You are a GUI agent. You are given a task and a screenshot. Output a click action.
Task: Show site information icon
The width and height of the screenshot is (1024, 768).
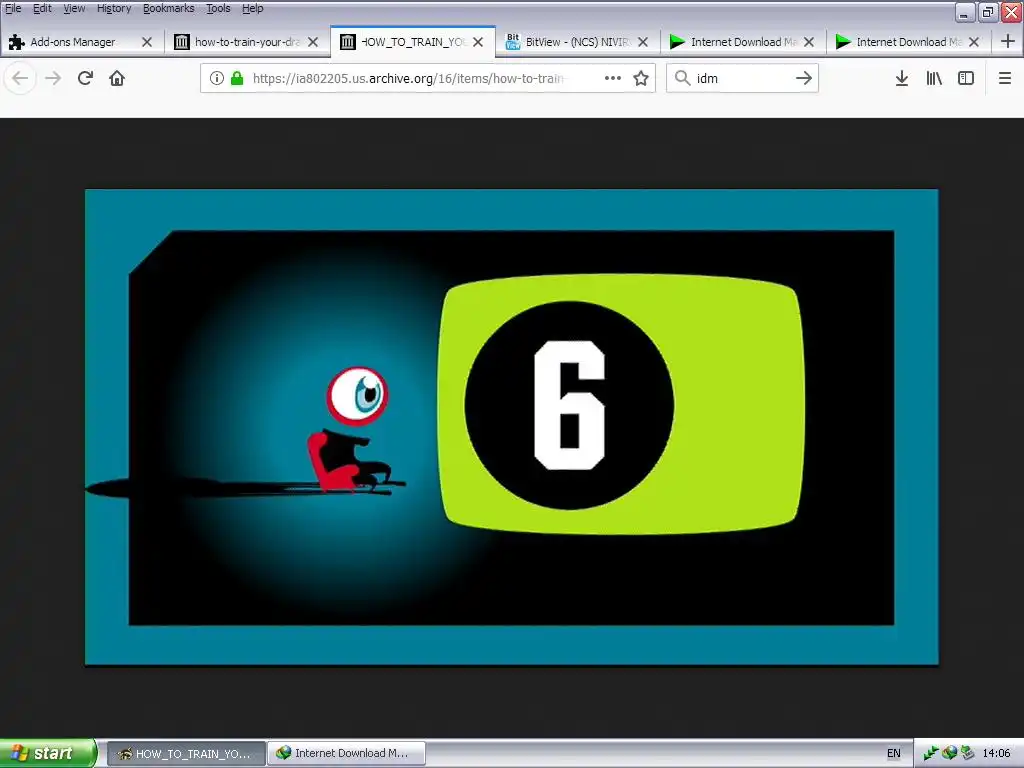point(217,78)
